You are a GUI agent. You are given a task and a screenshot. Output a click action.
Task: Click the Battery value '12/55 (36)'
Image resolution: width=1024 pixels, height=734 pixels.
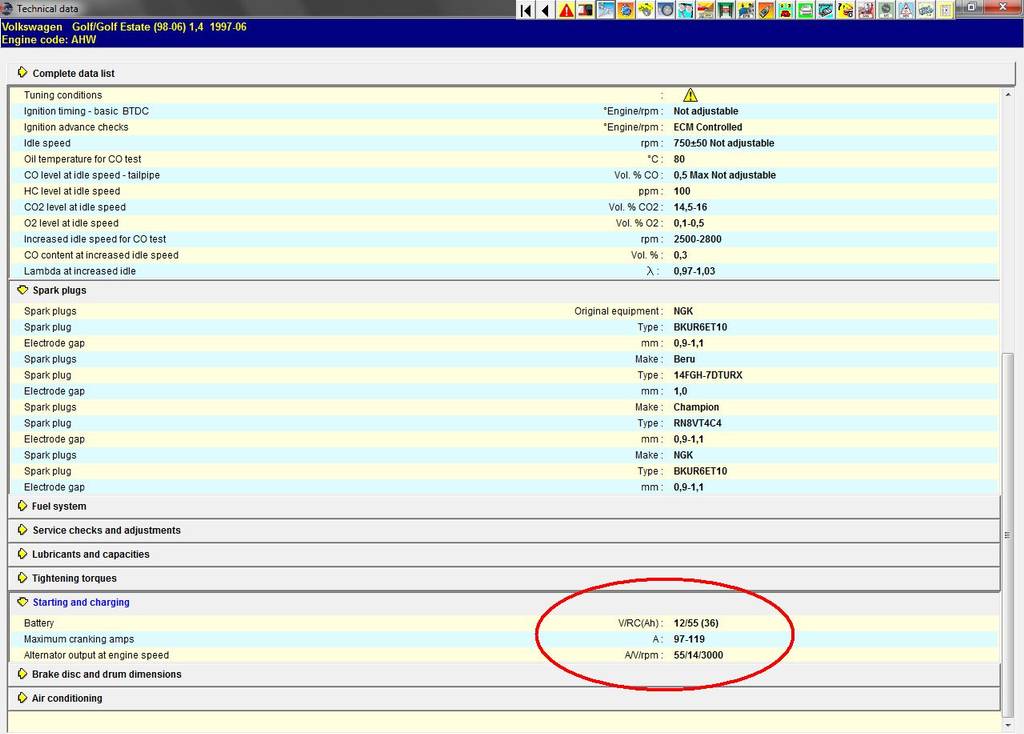click(x=696, y=623)
